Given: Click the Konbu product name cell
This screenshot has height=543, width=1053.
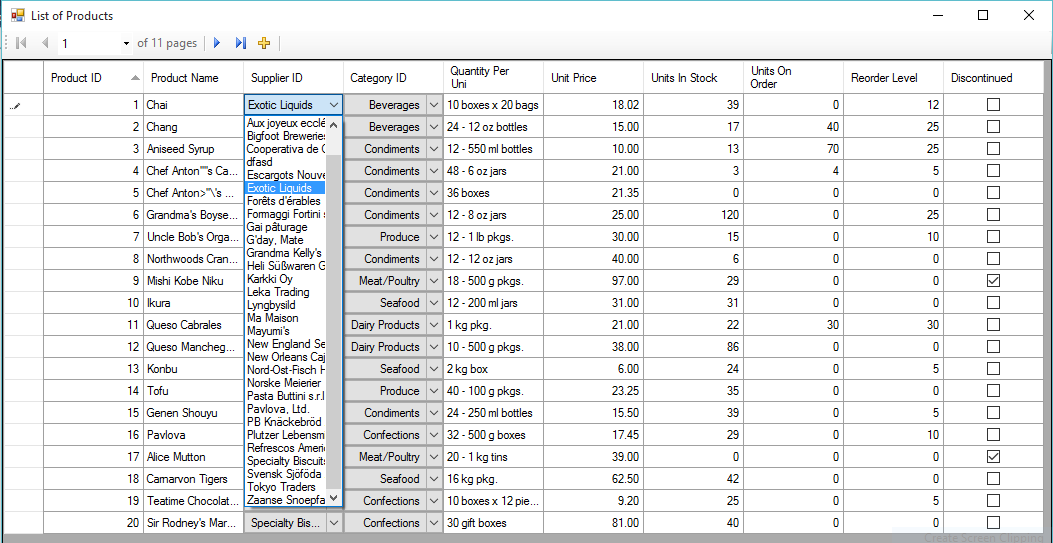Looking at the screenshot, I should pyautogui.click(x=193, y=368).
